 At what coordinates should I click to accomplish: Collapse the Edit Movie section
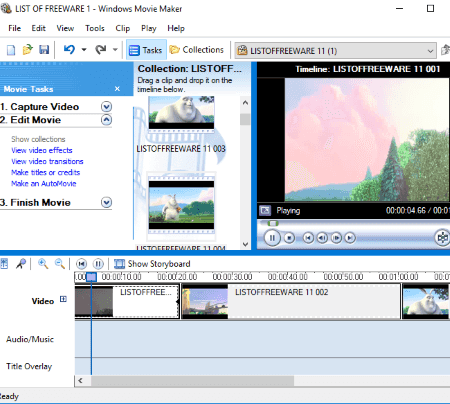tap(106, 120)
